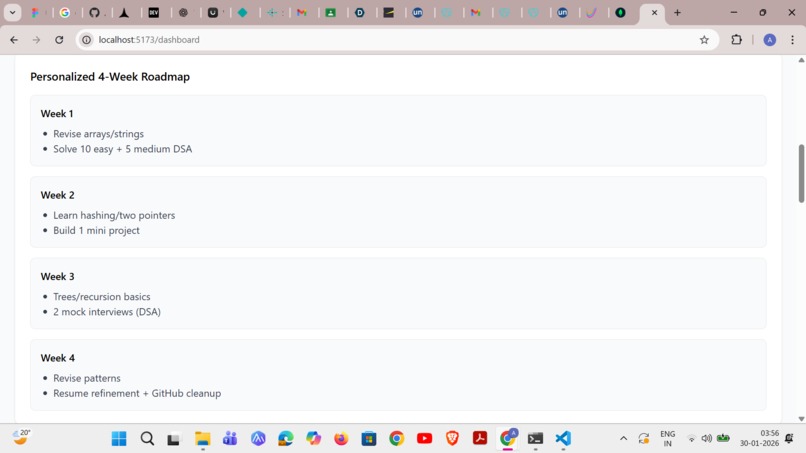Go forward to the next page
The height and width of the screenshot is (453, 806).
(36, 40)
